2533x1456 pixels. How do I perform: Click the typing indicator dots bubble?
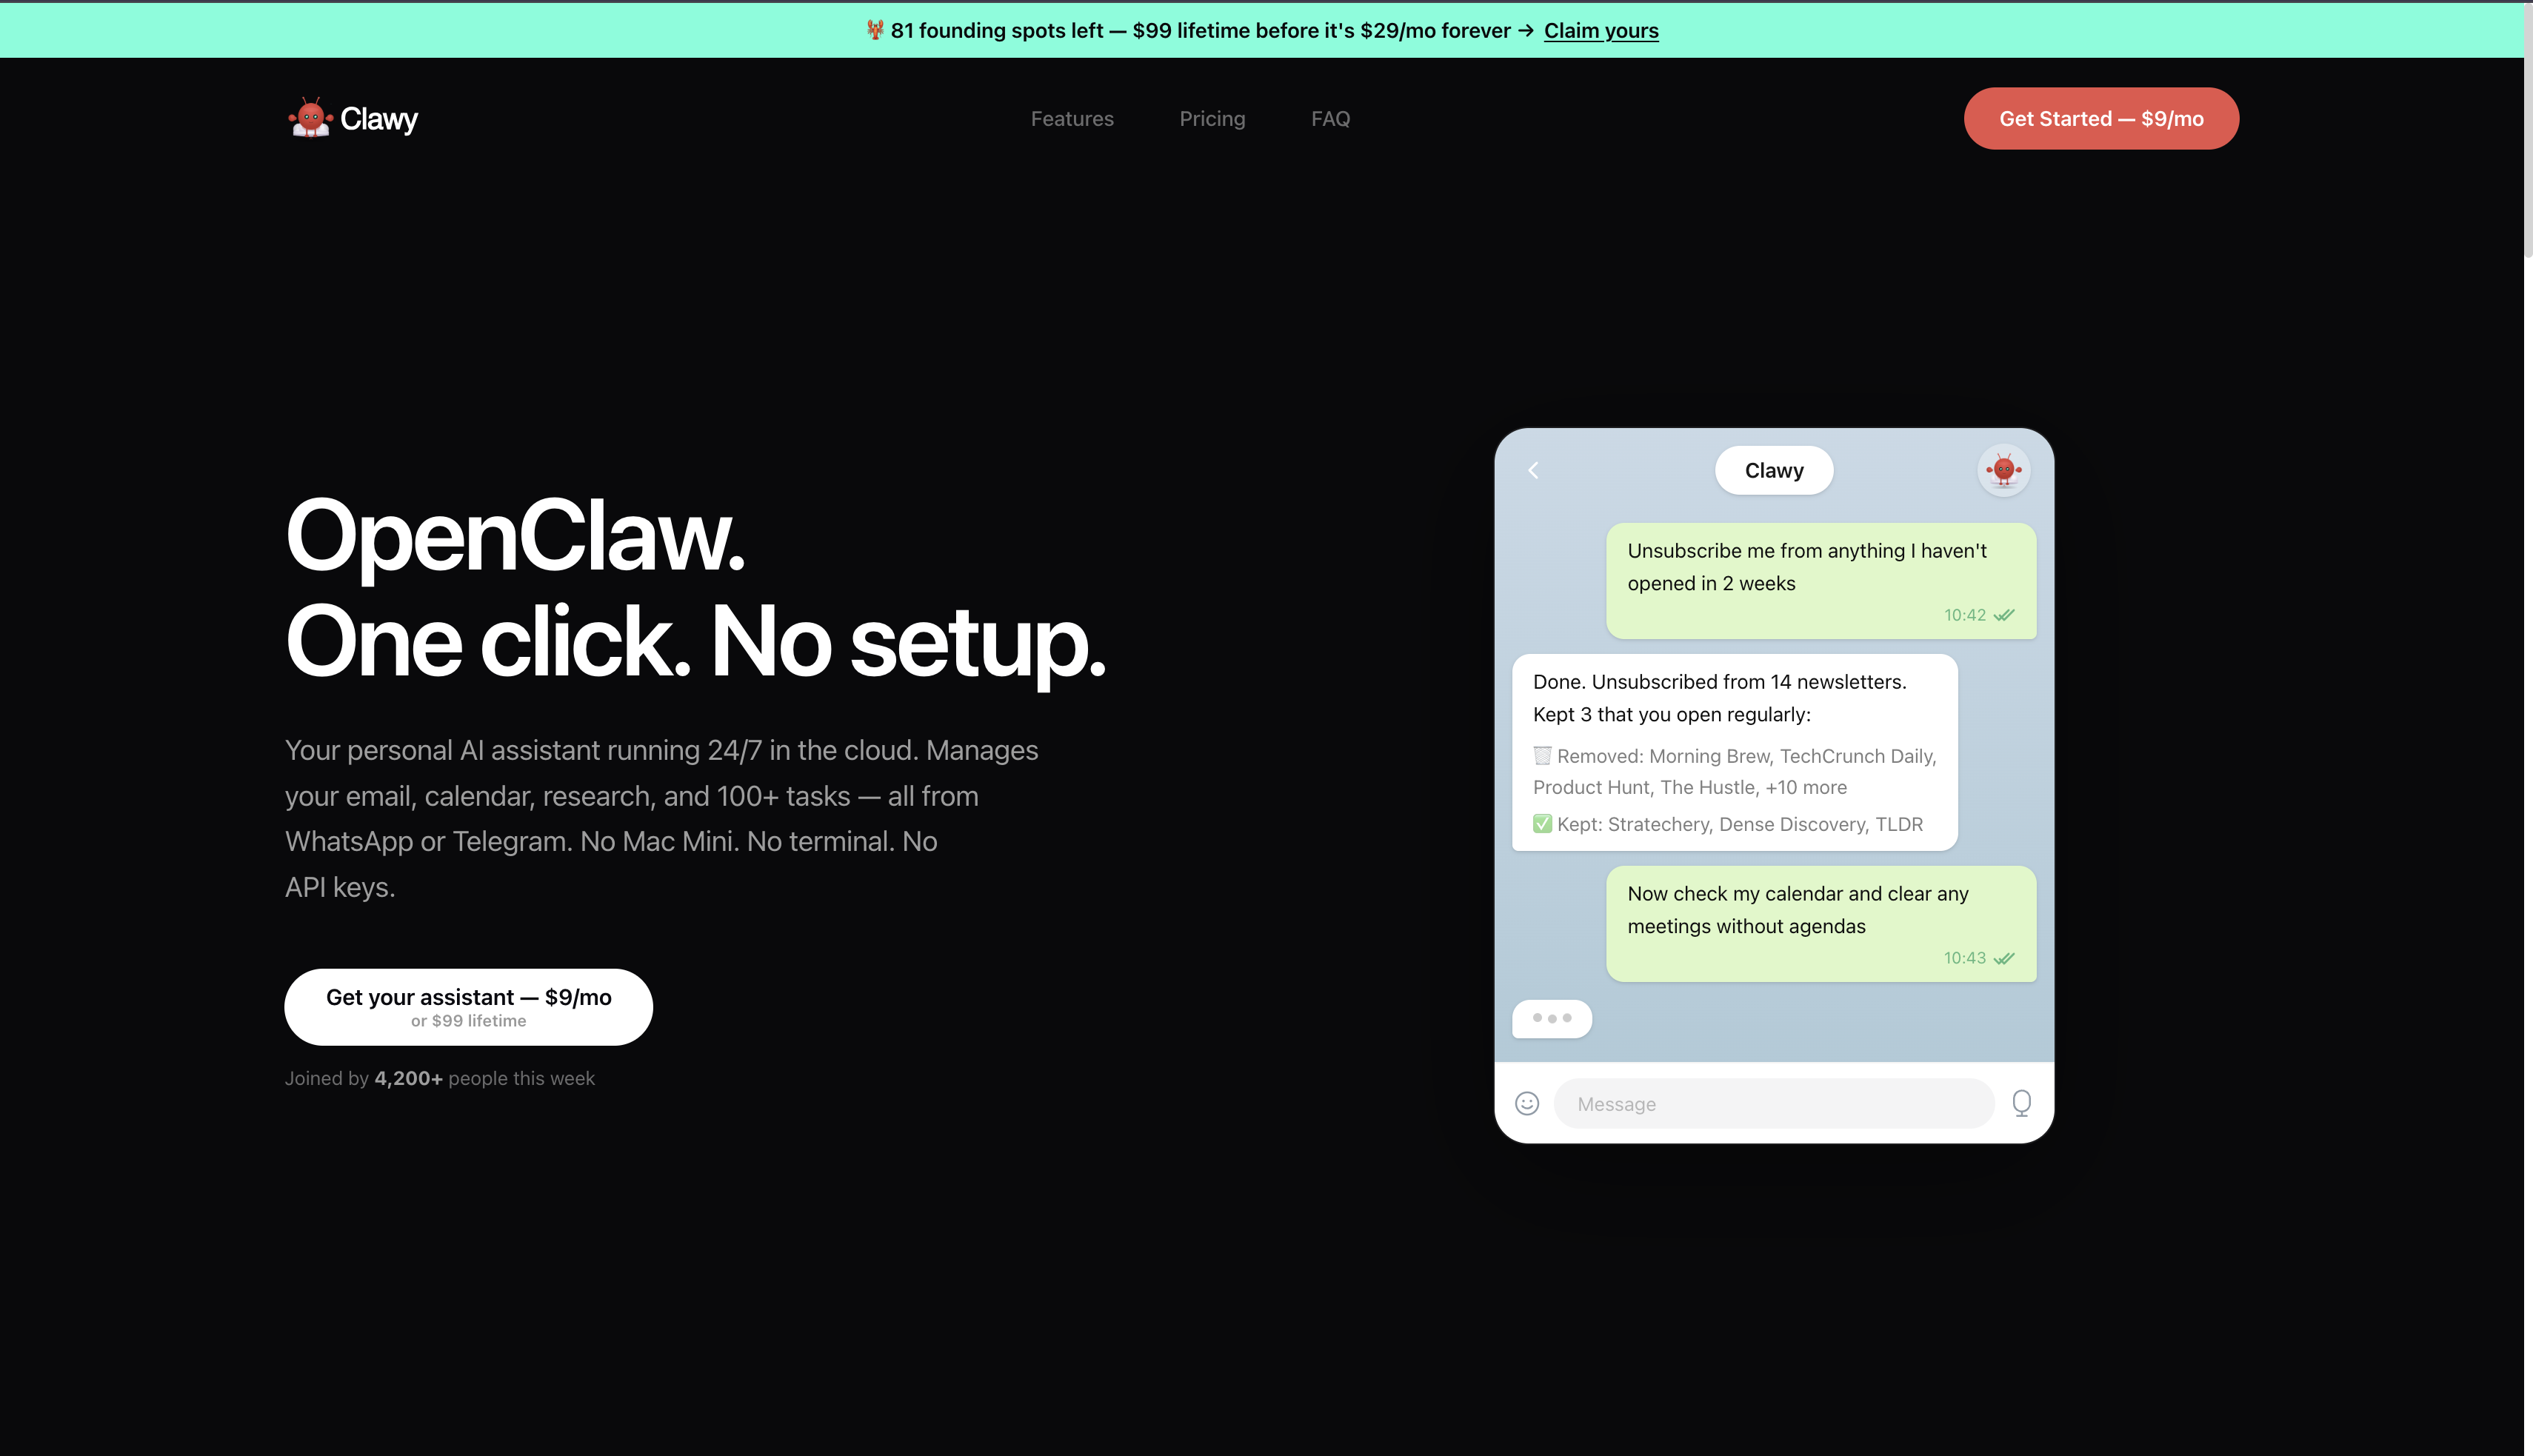click(x=1551, y=1018)
